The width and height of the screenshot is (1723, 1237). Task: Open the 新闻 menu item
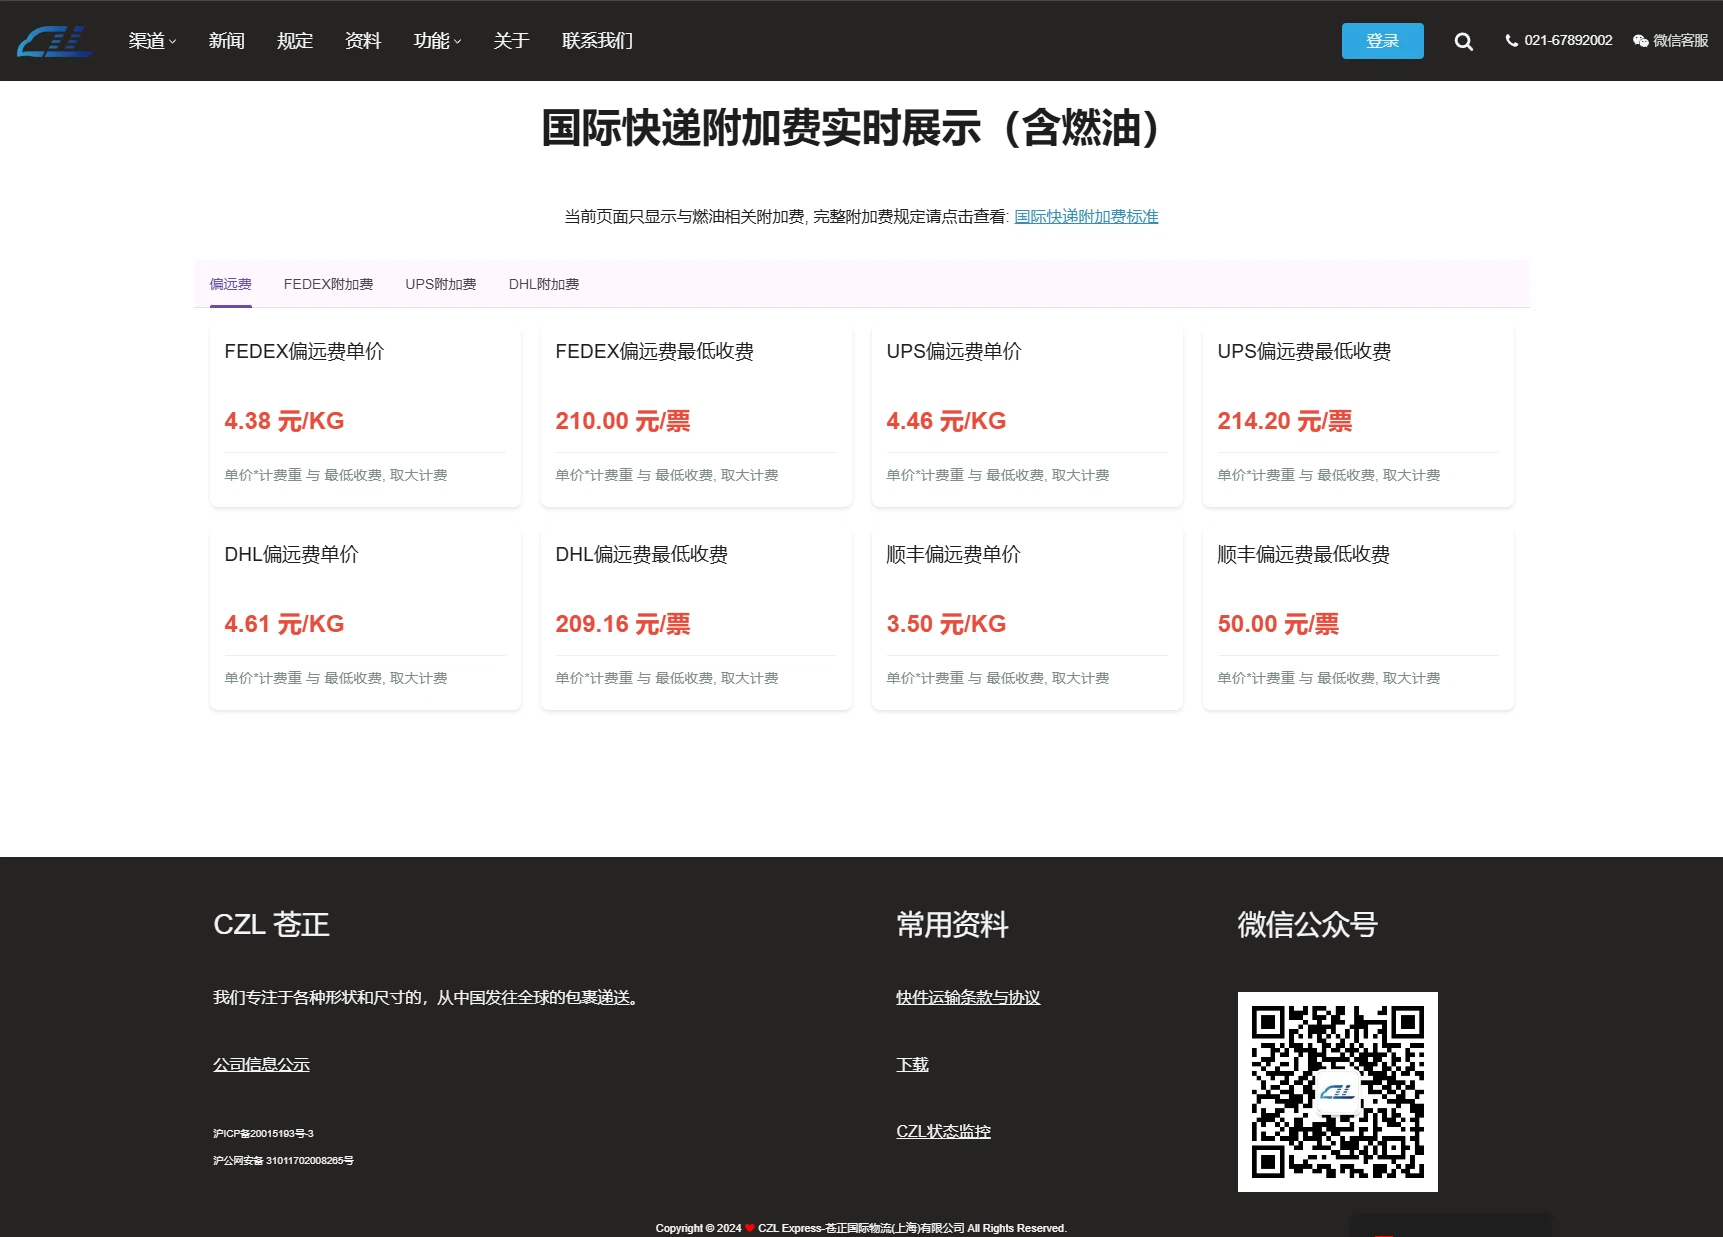[226, 41]
